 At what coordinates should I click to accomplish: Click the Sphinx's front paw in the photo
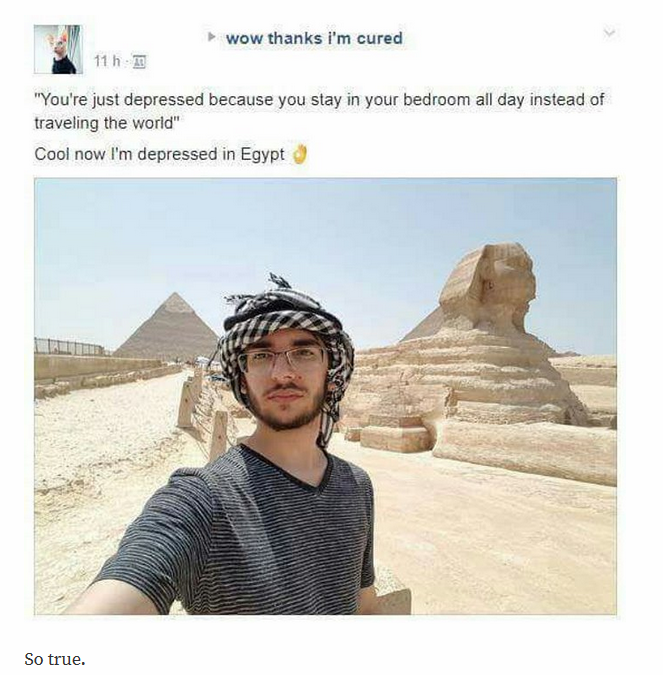pyautogui.click(x=525, y=450)
